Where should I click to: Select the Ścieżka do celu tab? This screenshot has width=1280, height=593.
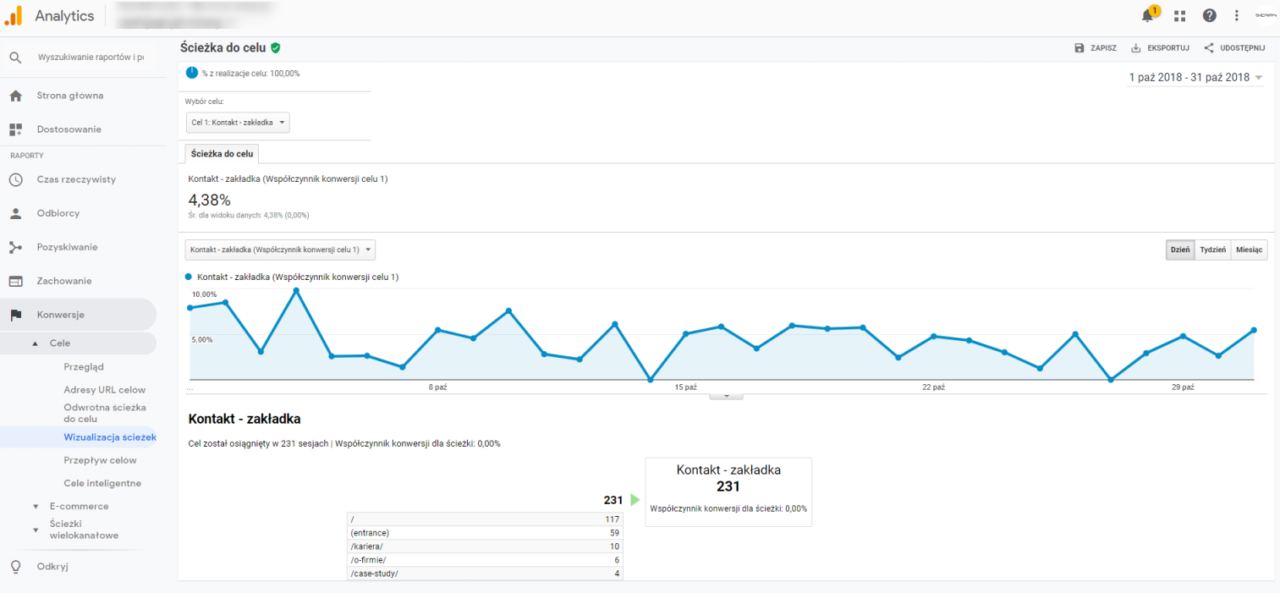[x=222, y=153]
